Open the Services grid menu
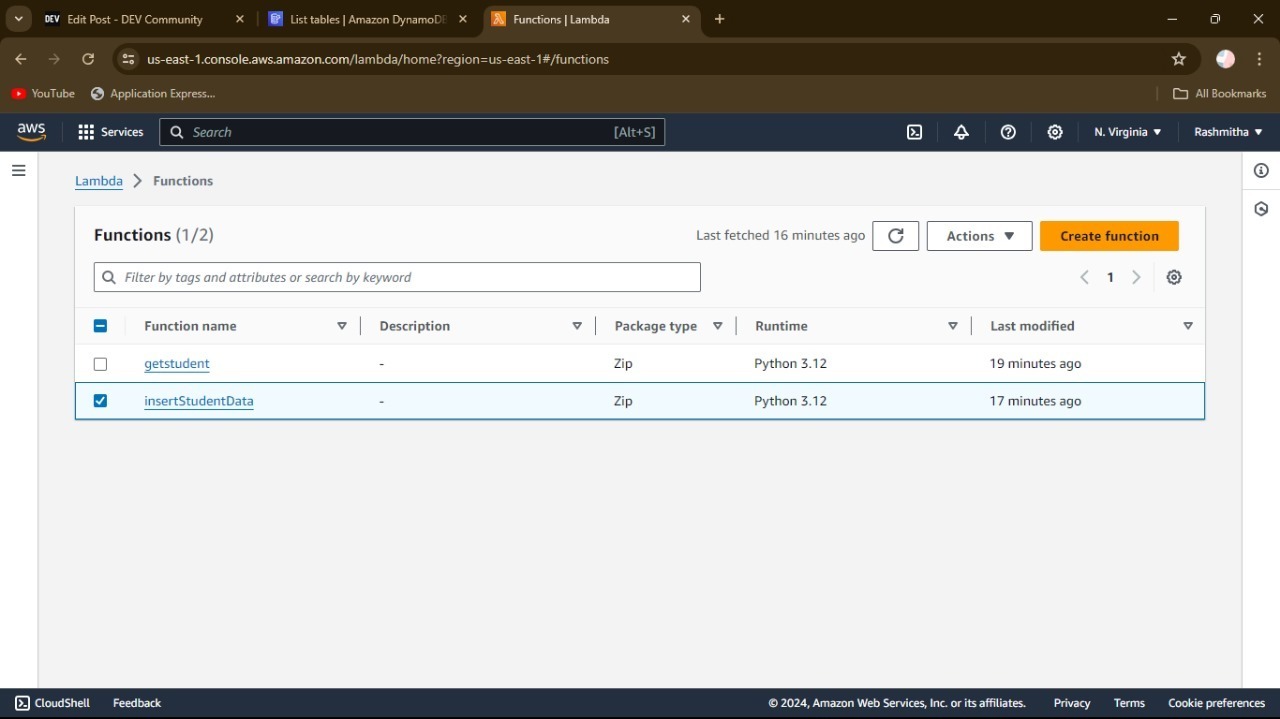 tap(110, 132)
